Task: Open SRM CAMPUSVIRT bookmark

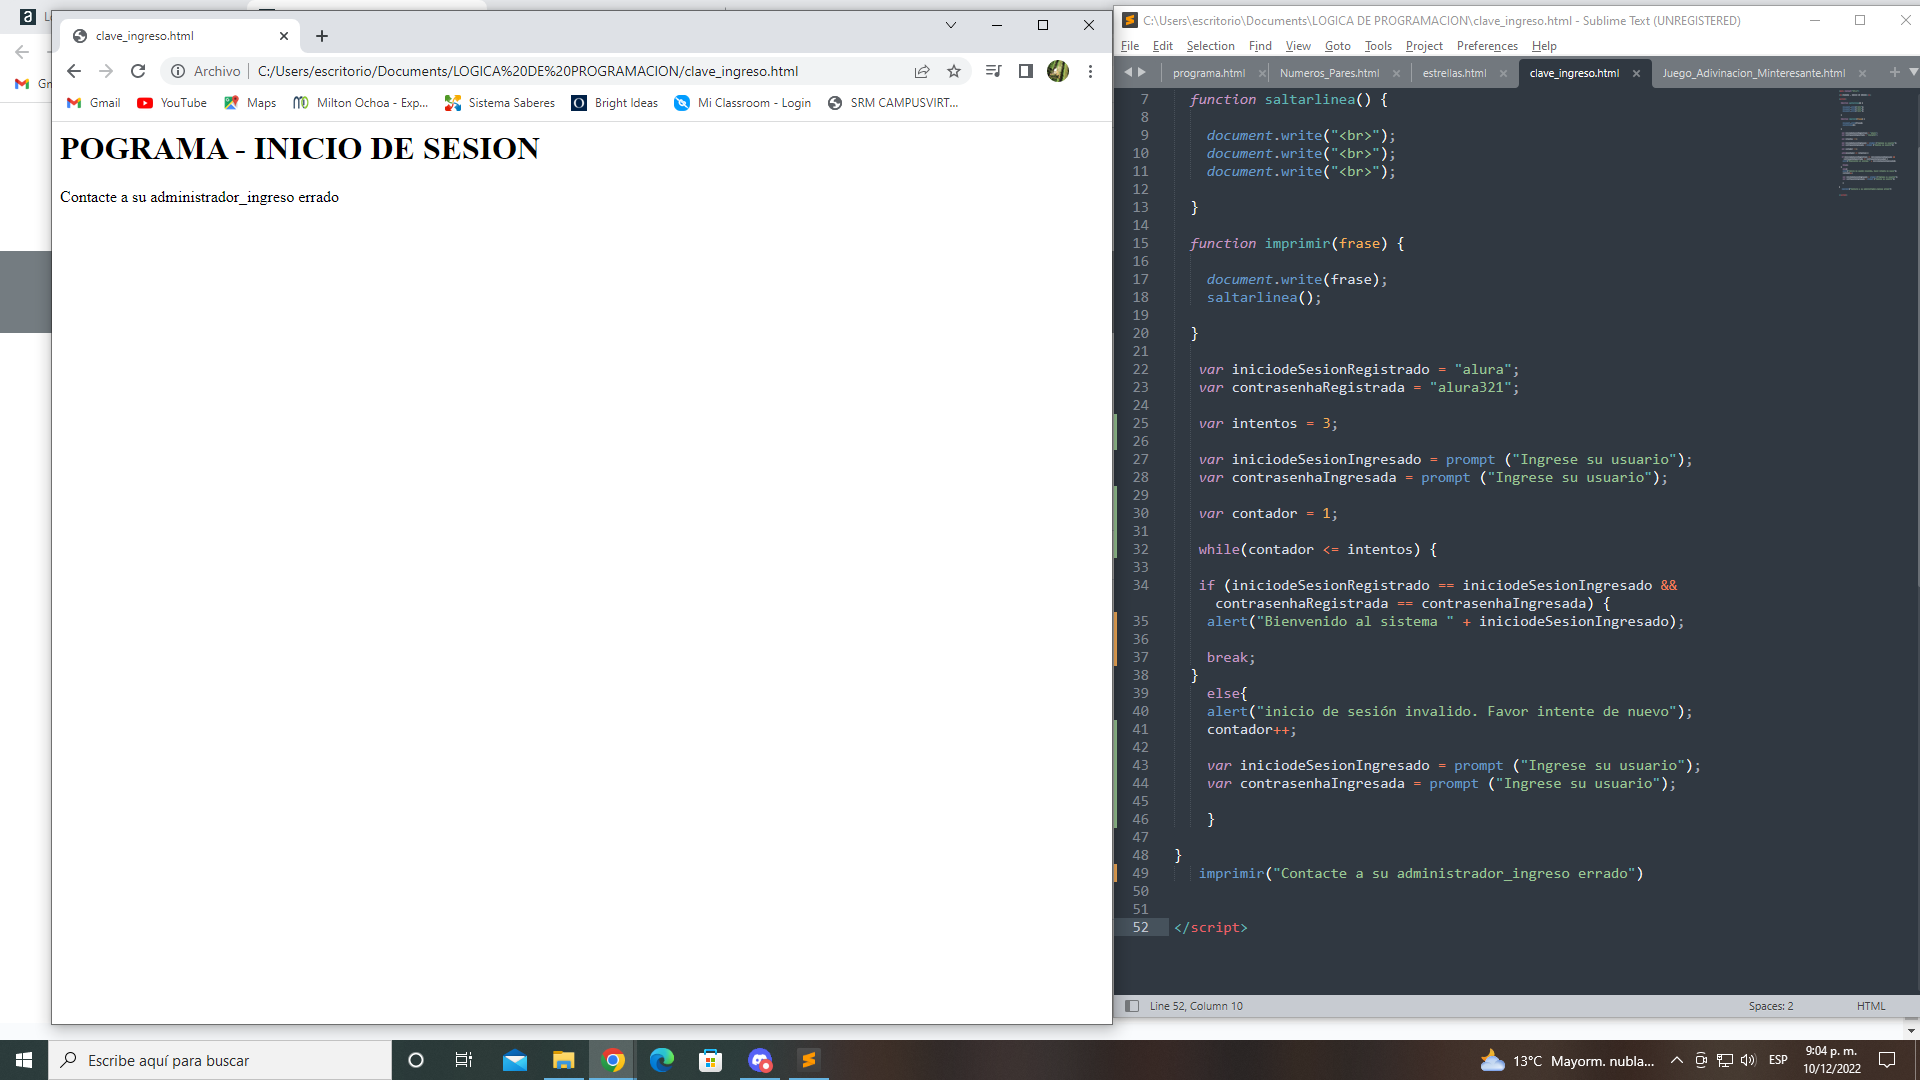Action: 893,103
